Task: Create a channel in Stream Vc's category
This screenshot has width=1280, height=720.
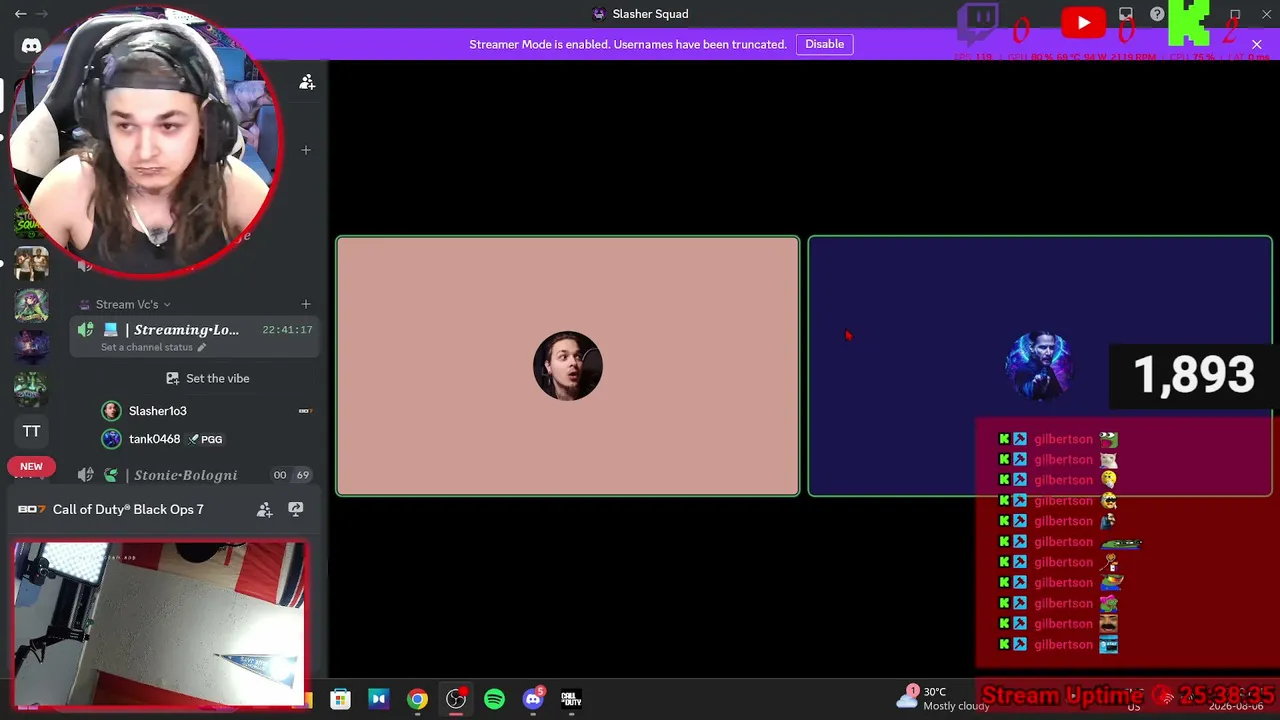Action: click(305, 304)
